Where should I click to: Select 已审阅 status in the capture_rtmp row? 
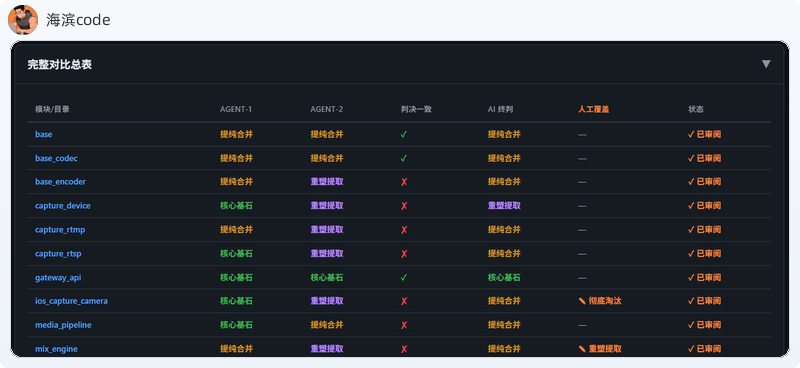704,230
